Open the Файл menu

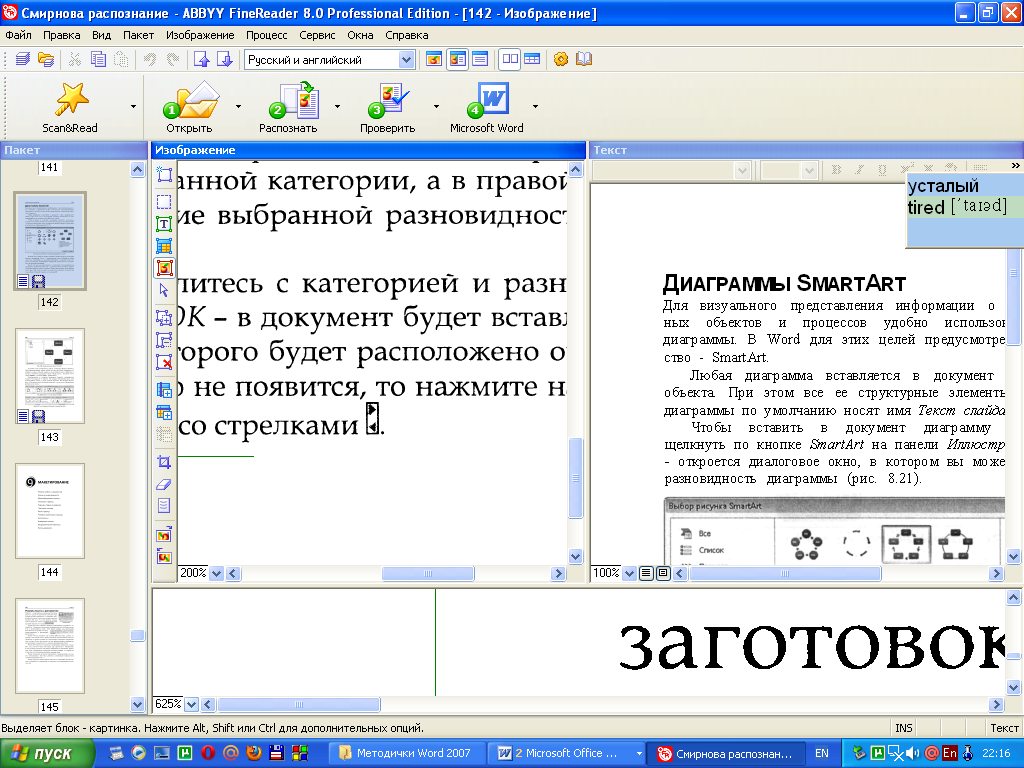[18, 35]
